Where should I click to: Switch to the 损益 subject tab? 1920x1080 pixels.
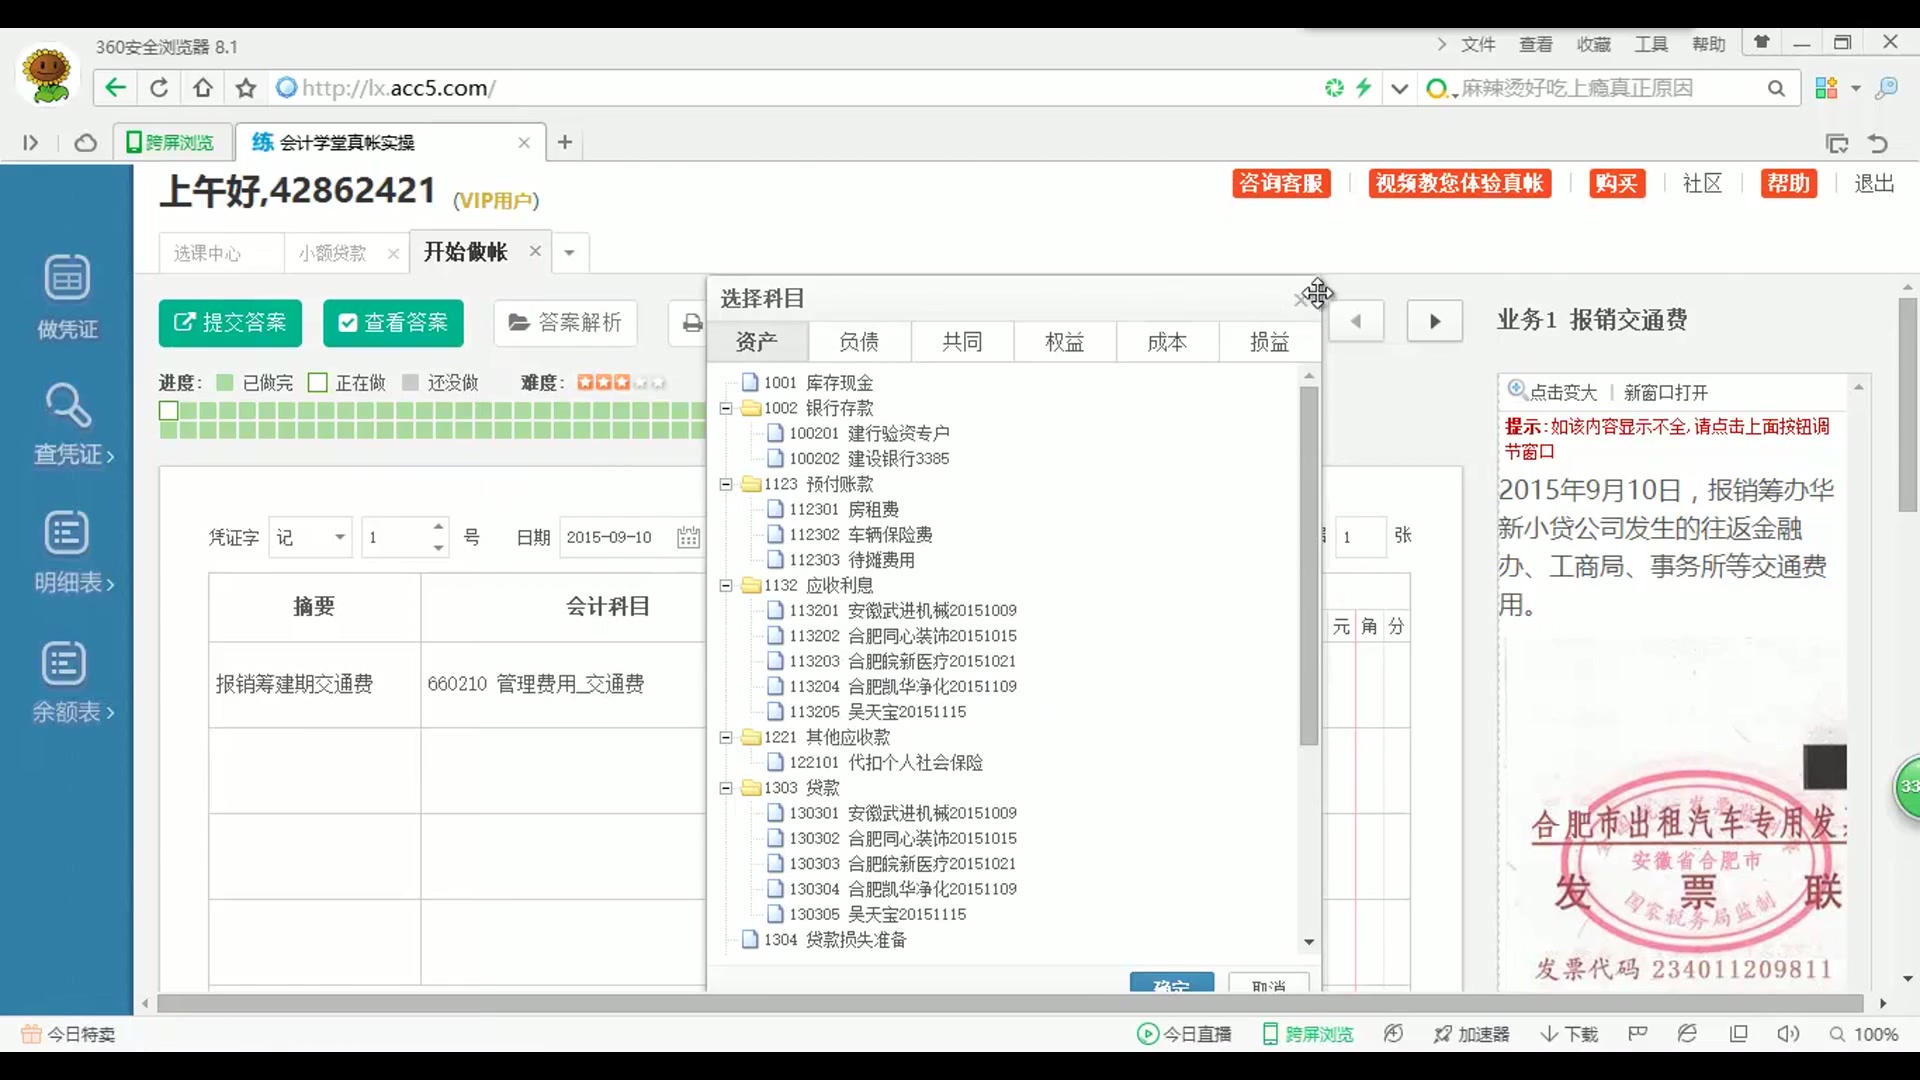1269,342
